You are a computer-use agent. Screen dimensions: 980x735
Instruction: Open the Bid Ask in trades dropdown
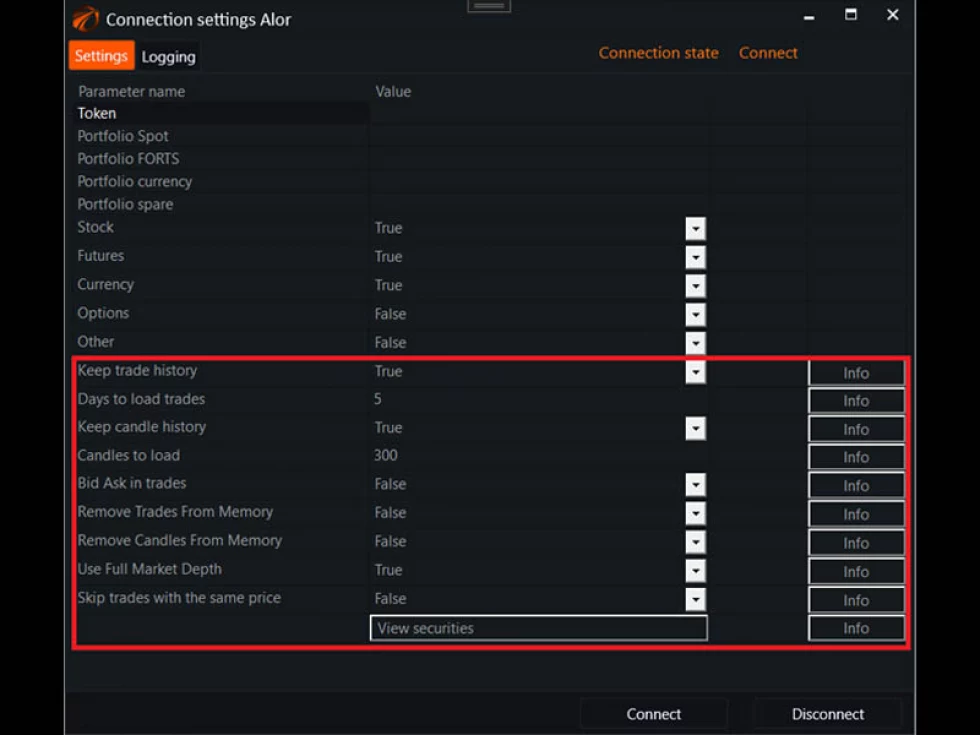pyautogui.click(x=695, y=484)
